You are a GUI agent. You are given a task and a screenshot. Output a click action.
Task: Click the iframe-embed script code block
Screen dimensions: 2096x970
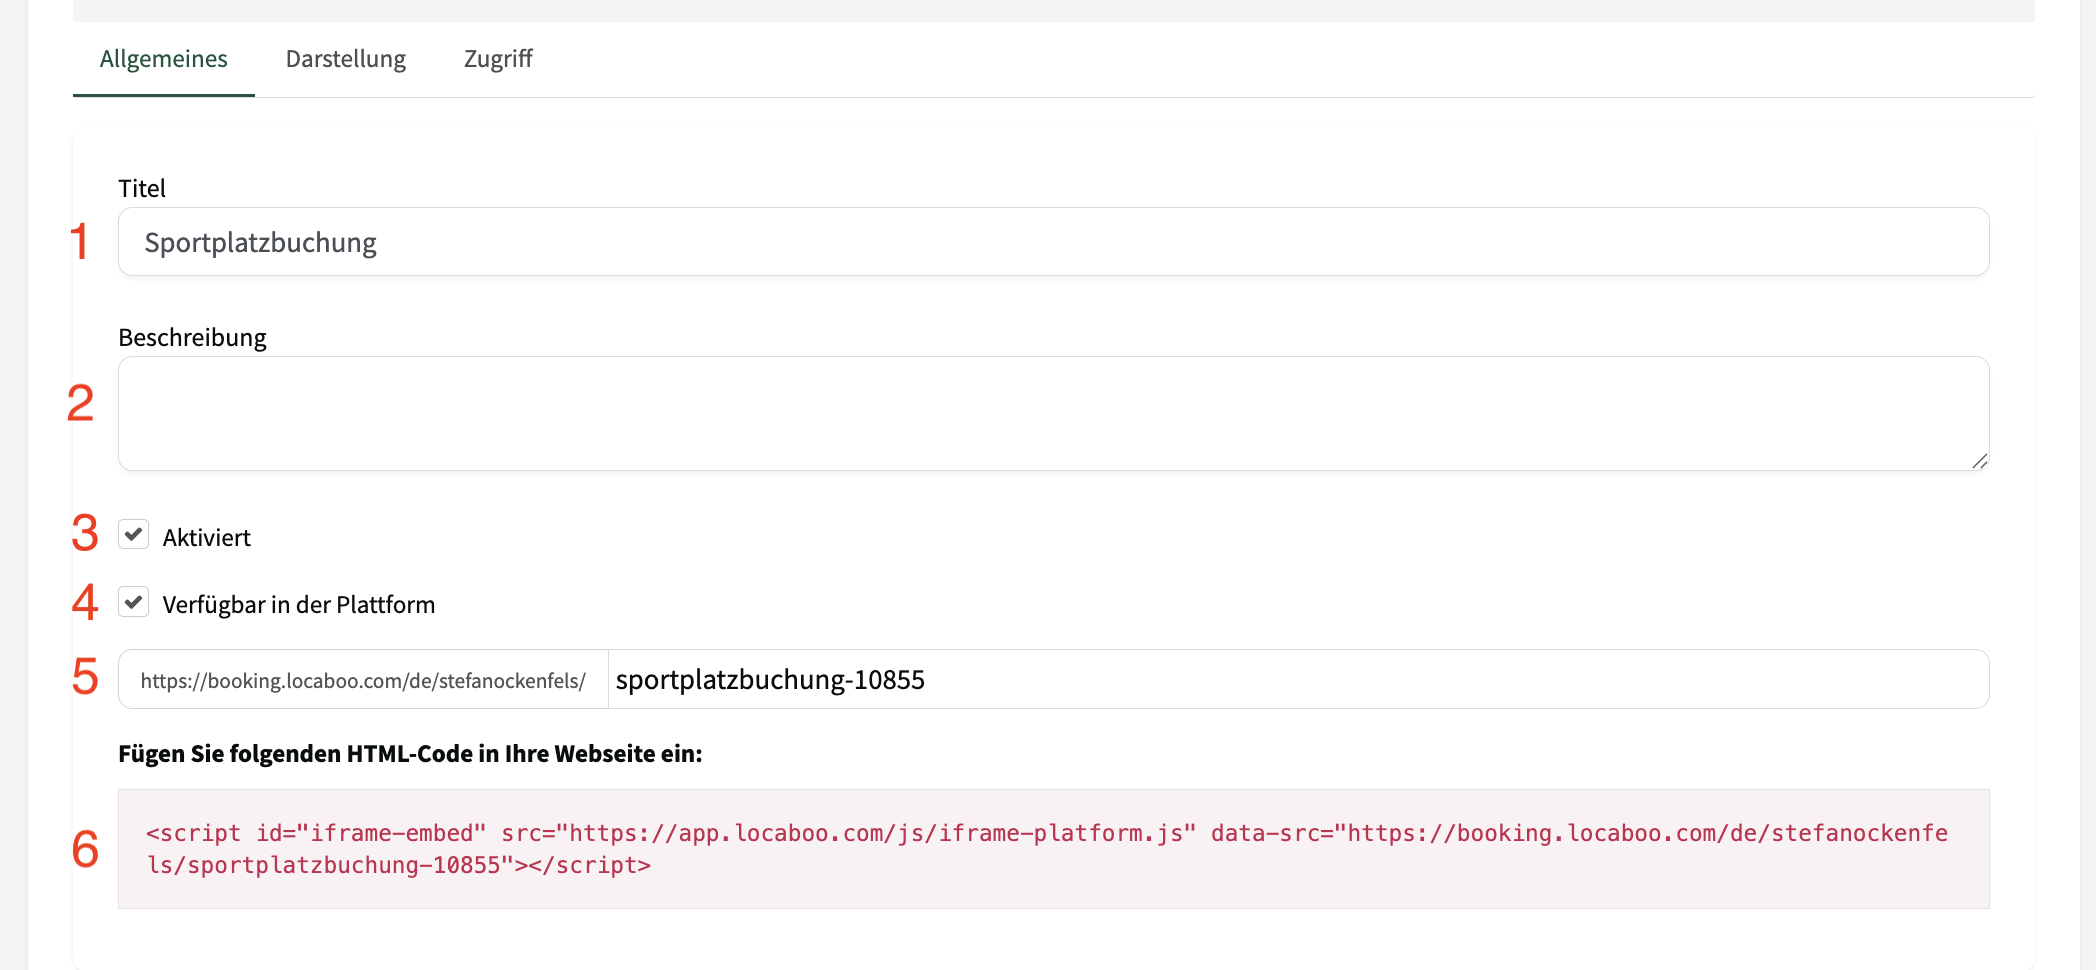click(x=1052, y=849)
